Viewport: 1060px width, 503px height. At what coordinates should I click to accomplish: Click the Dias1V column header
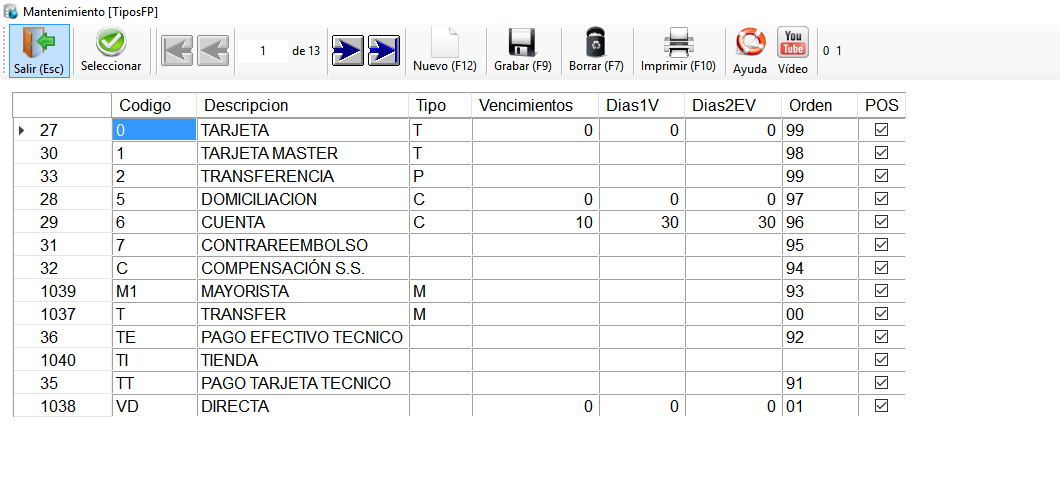coord(642,105)
